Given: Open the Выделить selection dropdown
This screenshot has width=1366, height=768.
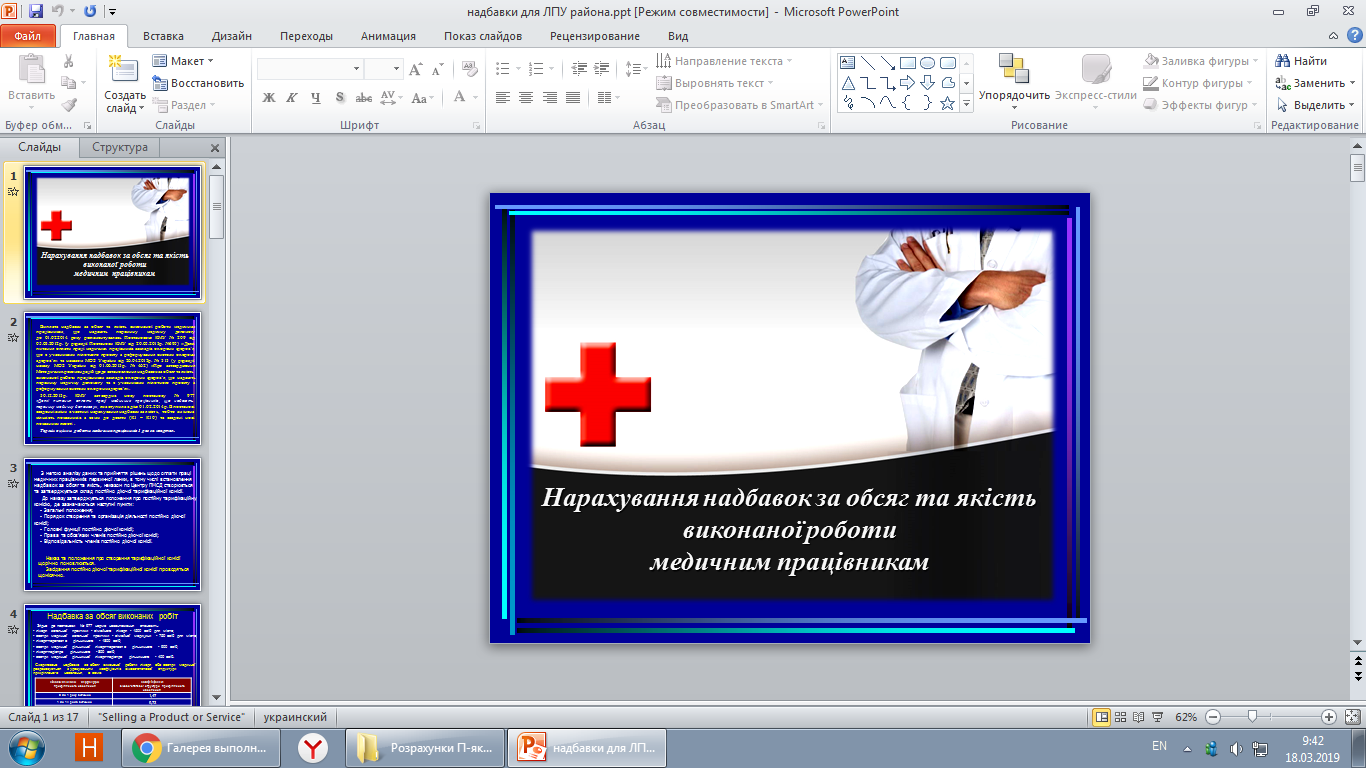Looking at the screenshot, I should pos(1313,105).
